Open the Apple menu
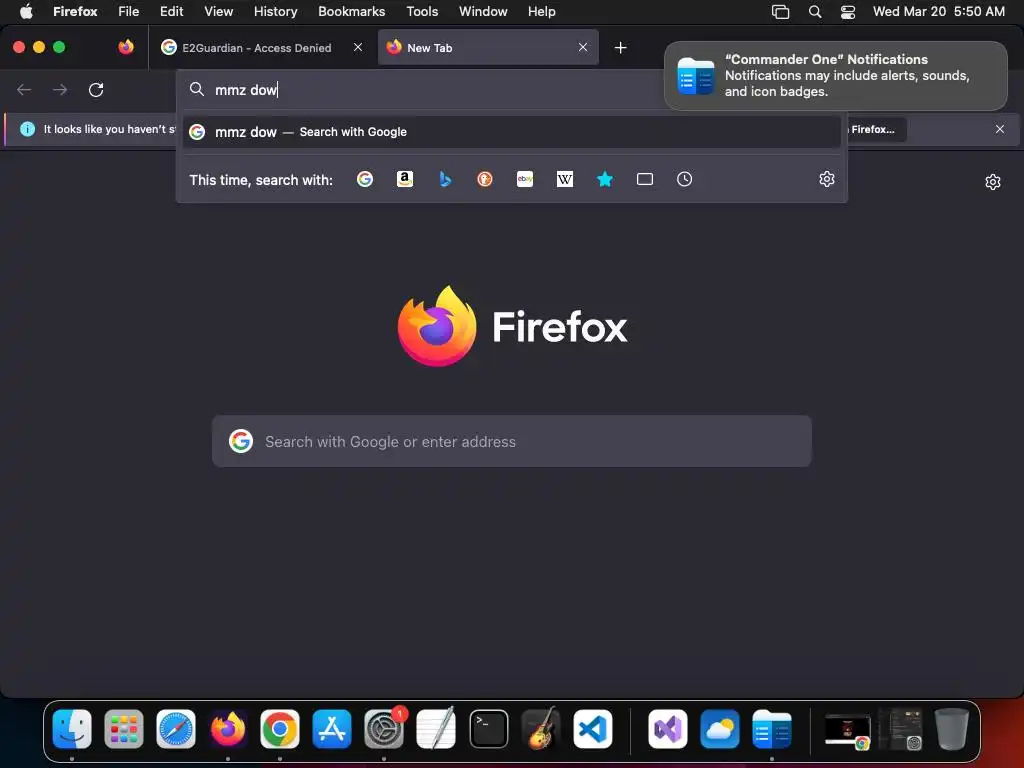Viewport: 1024px width, 768px height. 26,11
